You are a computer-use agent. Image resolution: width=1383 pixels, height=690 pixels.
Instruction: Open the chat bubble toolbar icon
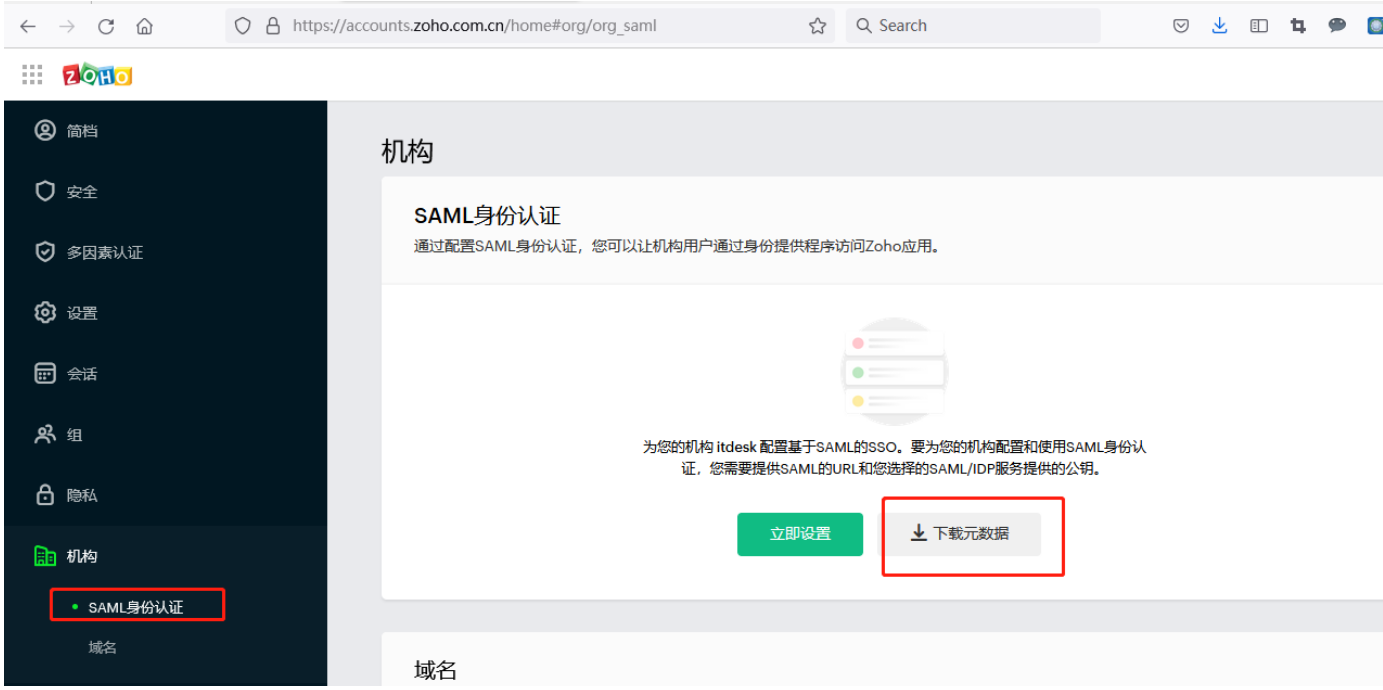tap(1337, 26)
